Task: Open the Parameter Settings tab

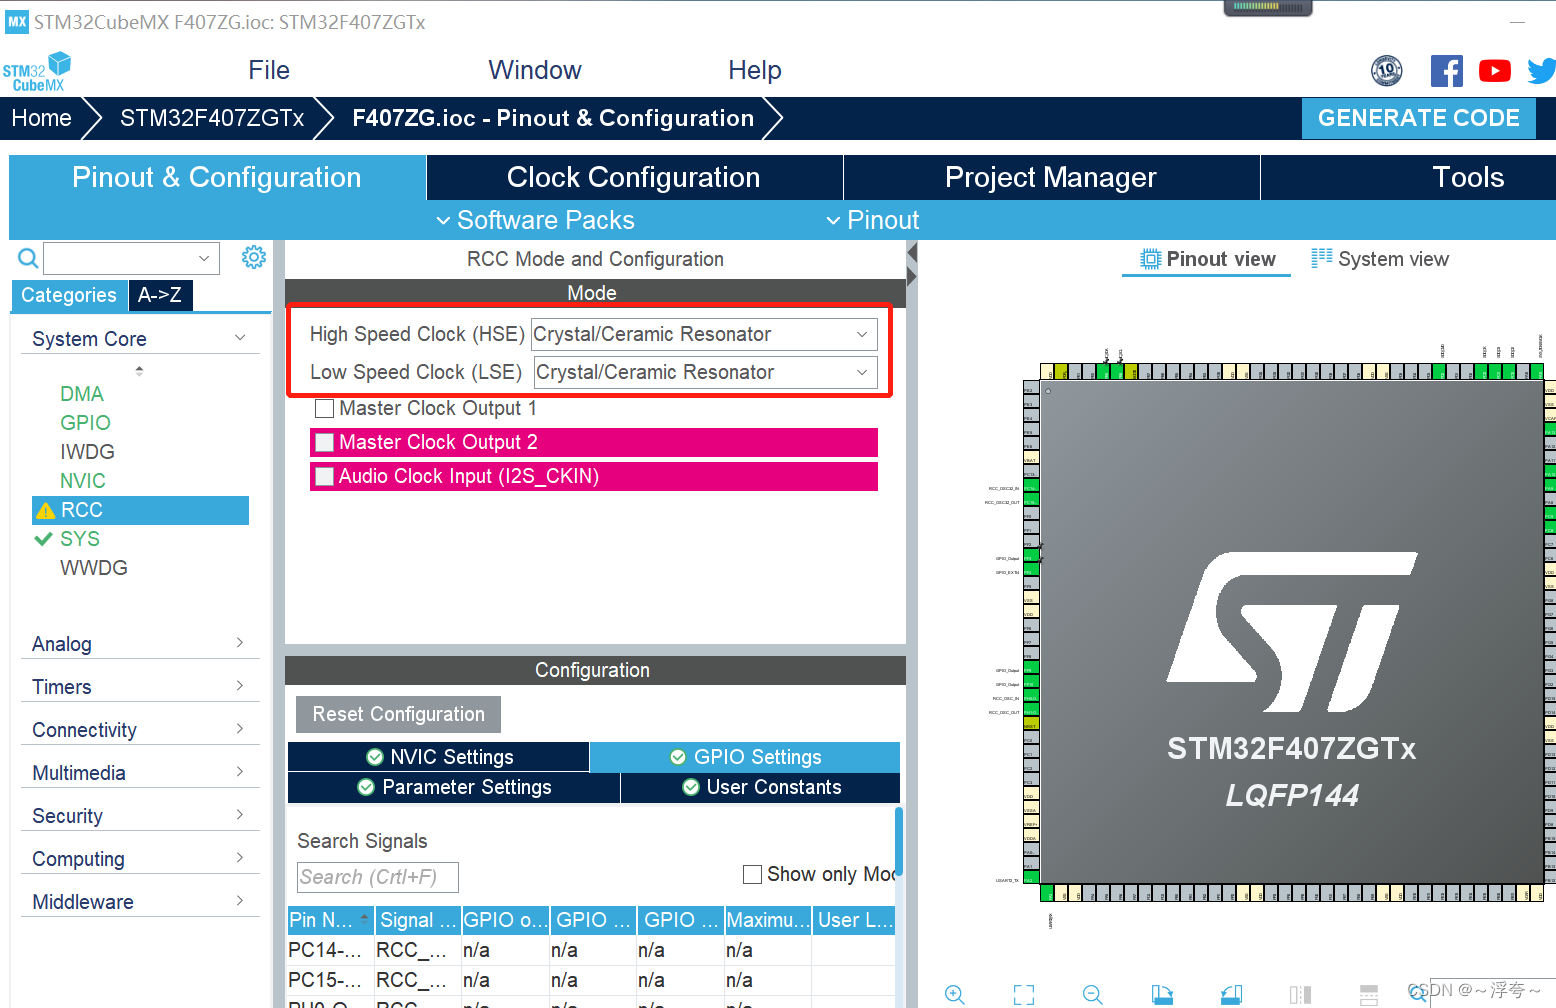Action: [x=454, y=787]
